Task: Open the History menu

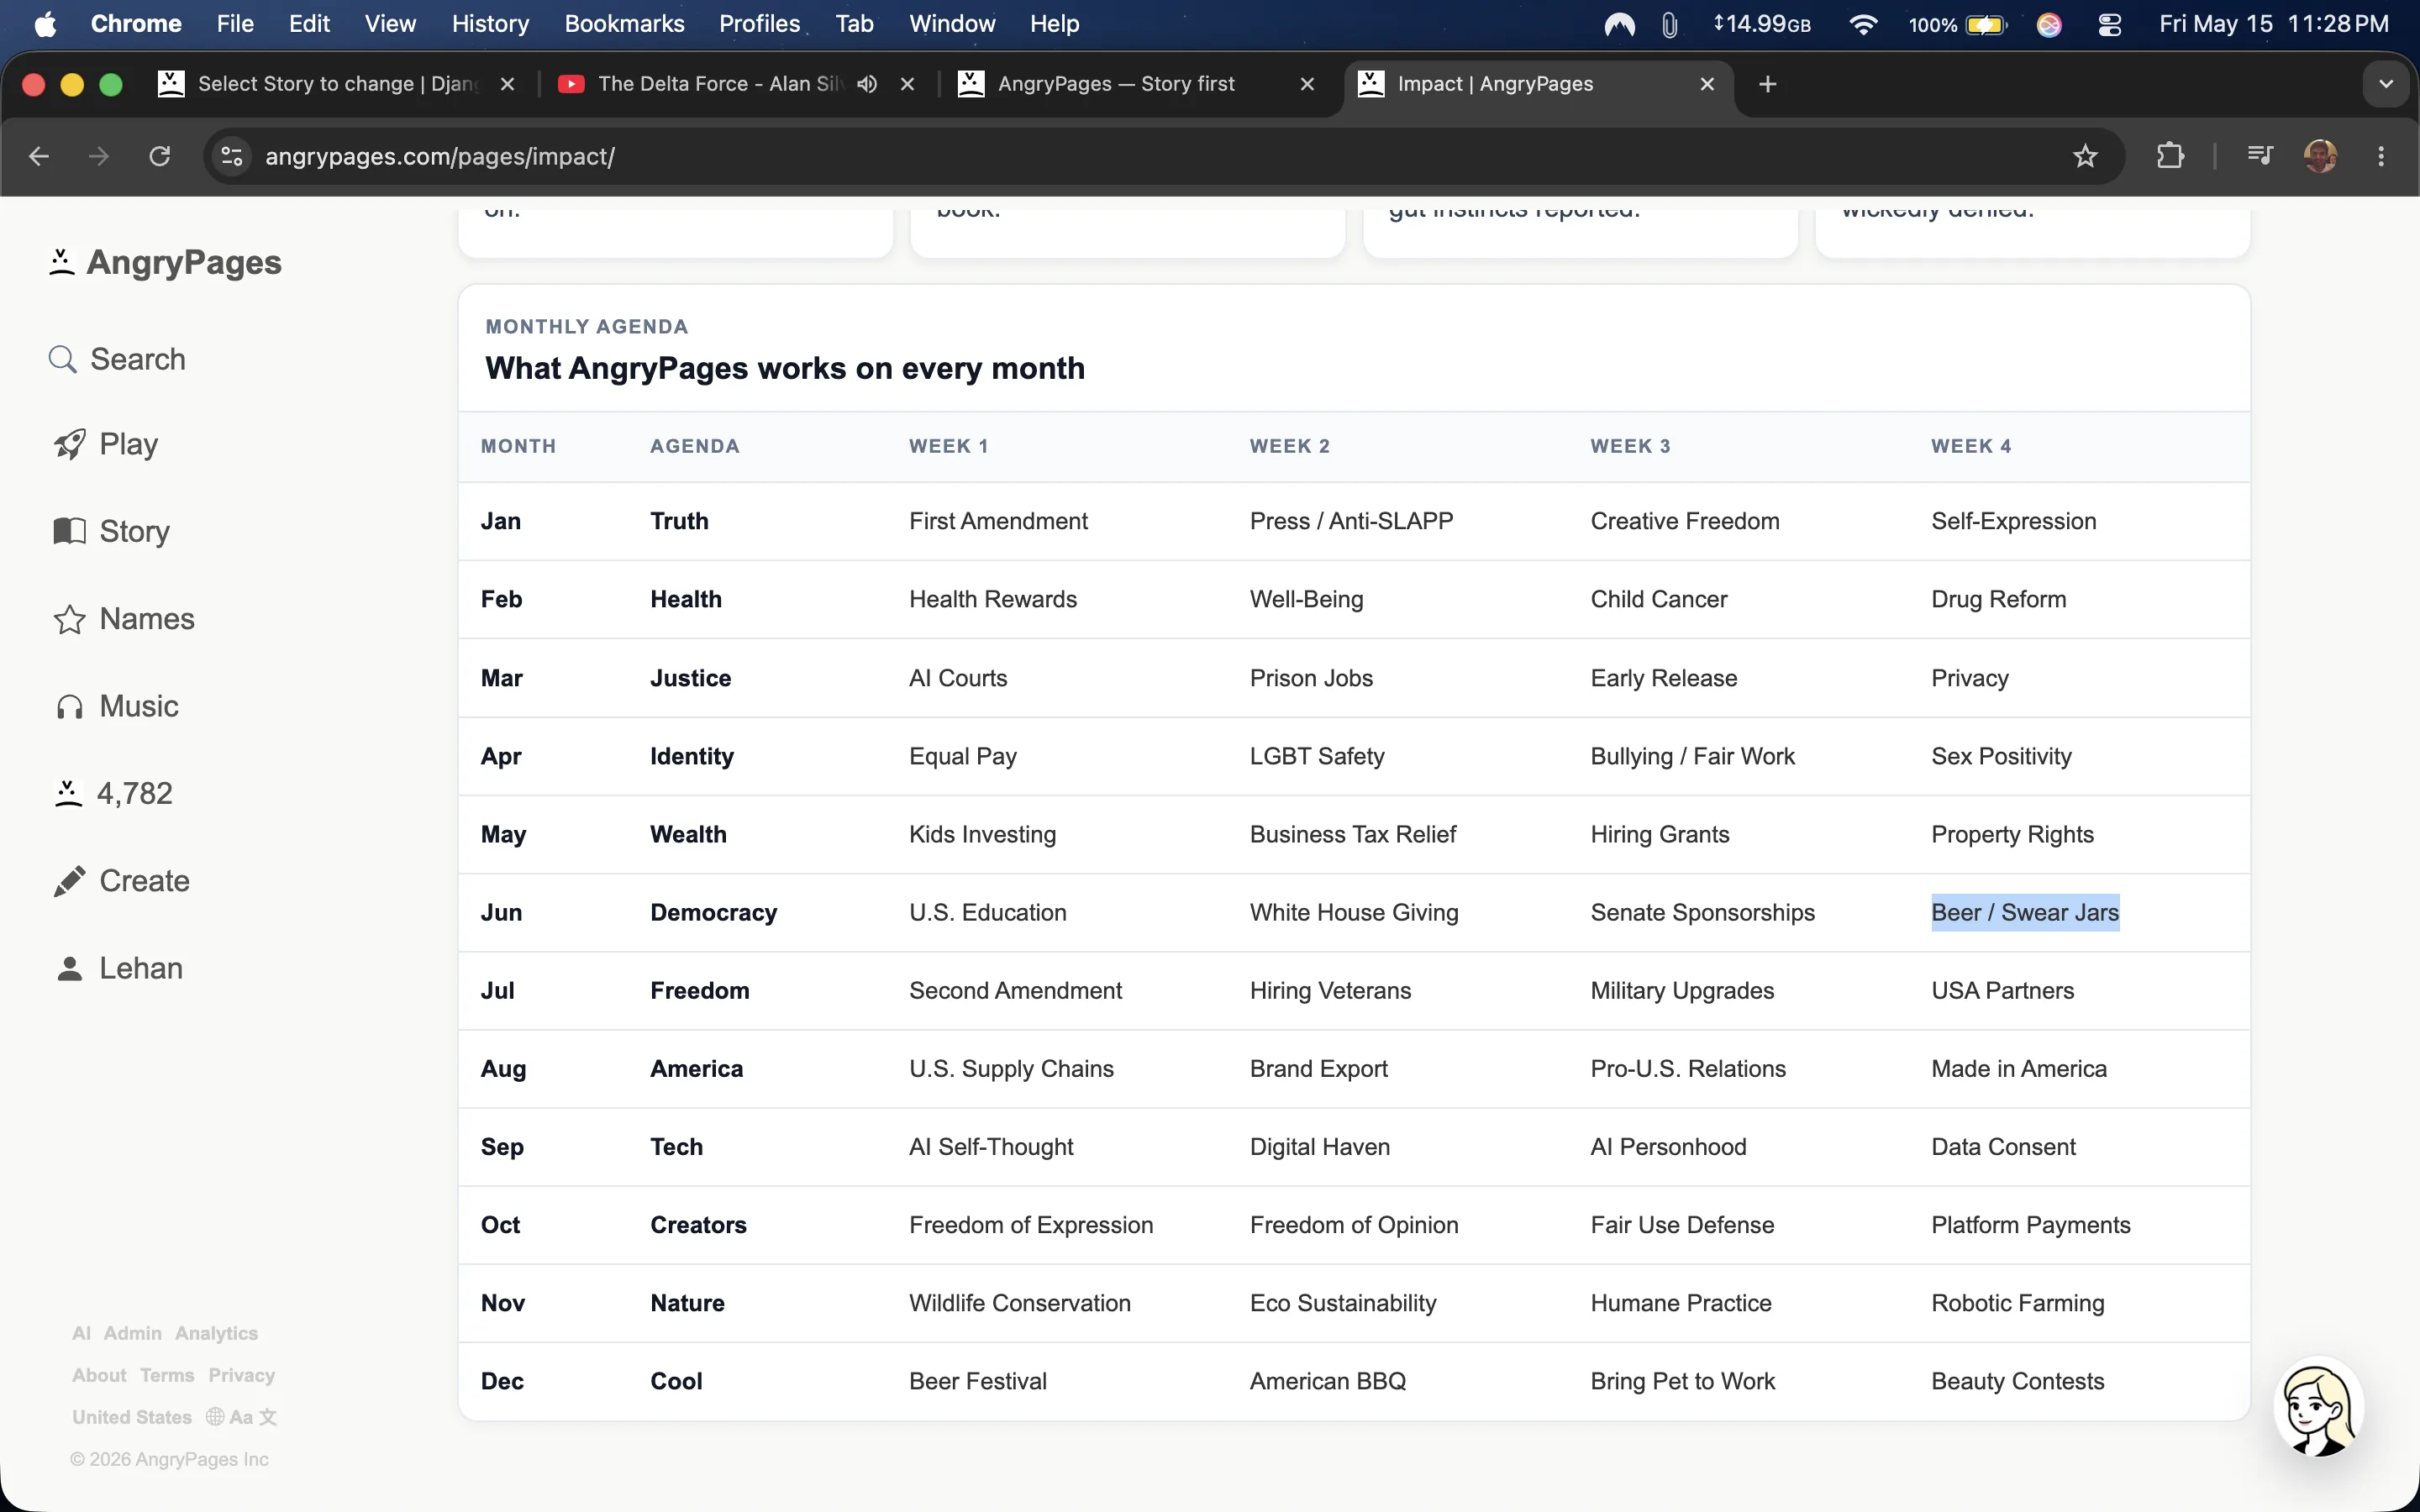Action: 490,24
